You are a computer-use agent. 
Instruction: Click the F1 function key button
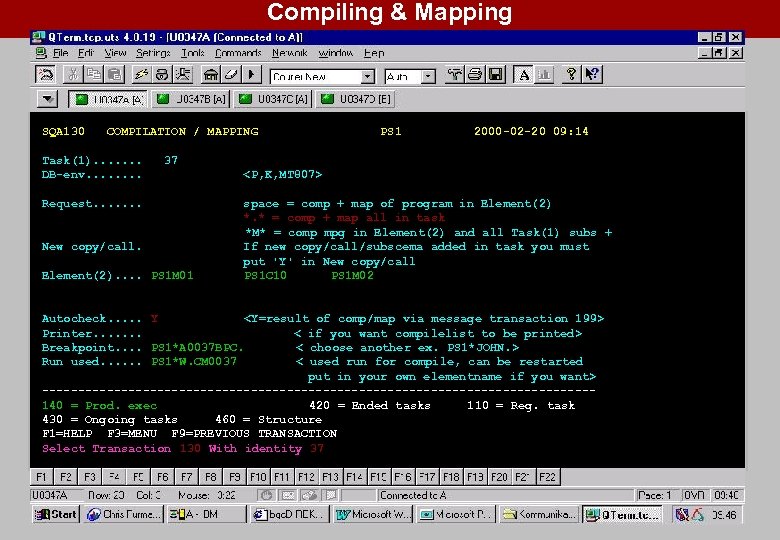click(x=42, y=477)
